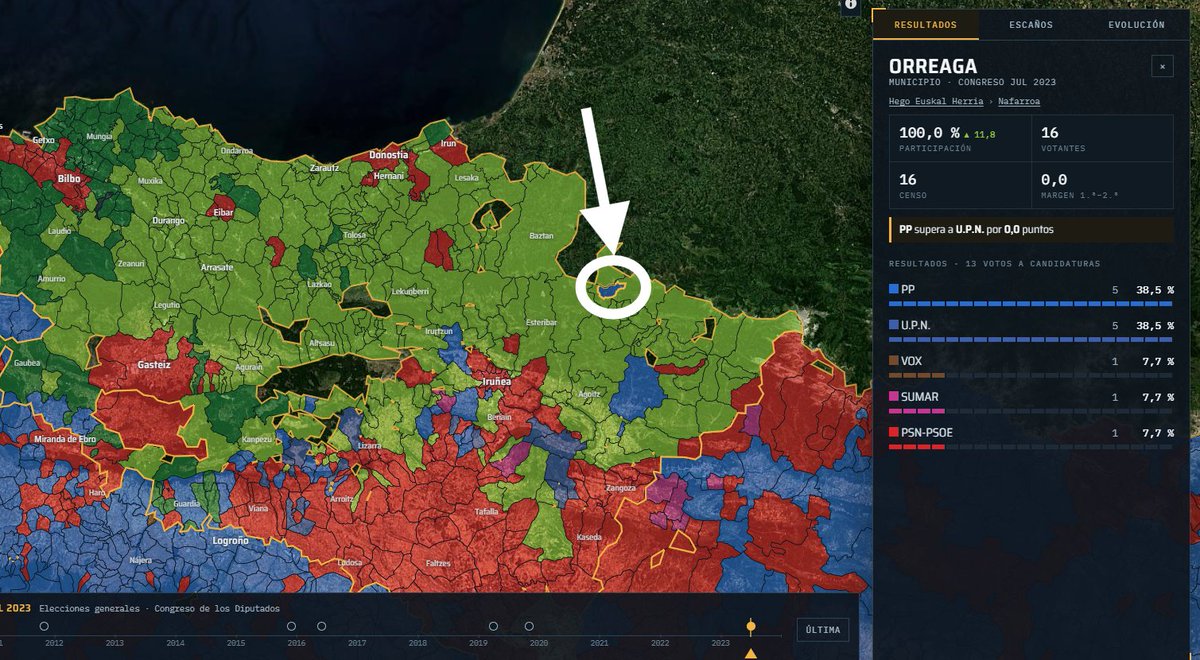Click the 100,0 % participation value
Screen dimensions: 1200x660
tap(930, 133)
